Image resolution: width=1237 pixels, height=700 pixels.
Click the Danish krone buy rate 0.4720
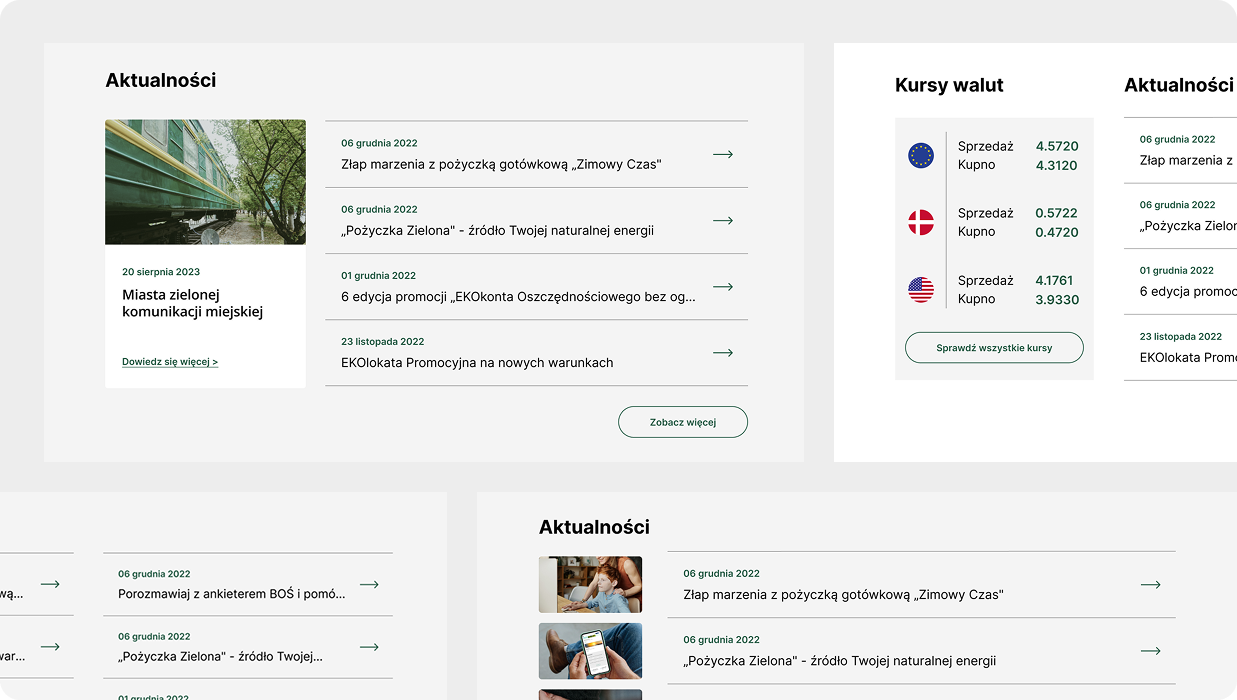tap(1057, 232)
